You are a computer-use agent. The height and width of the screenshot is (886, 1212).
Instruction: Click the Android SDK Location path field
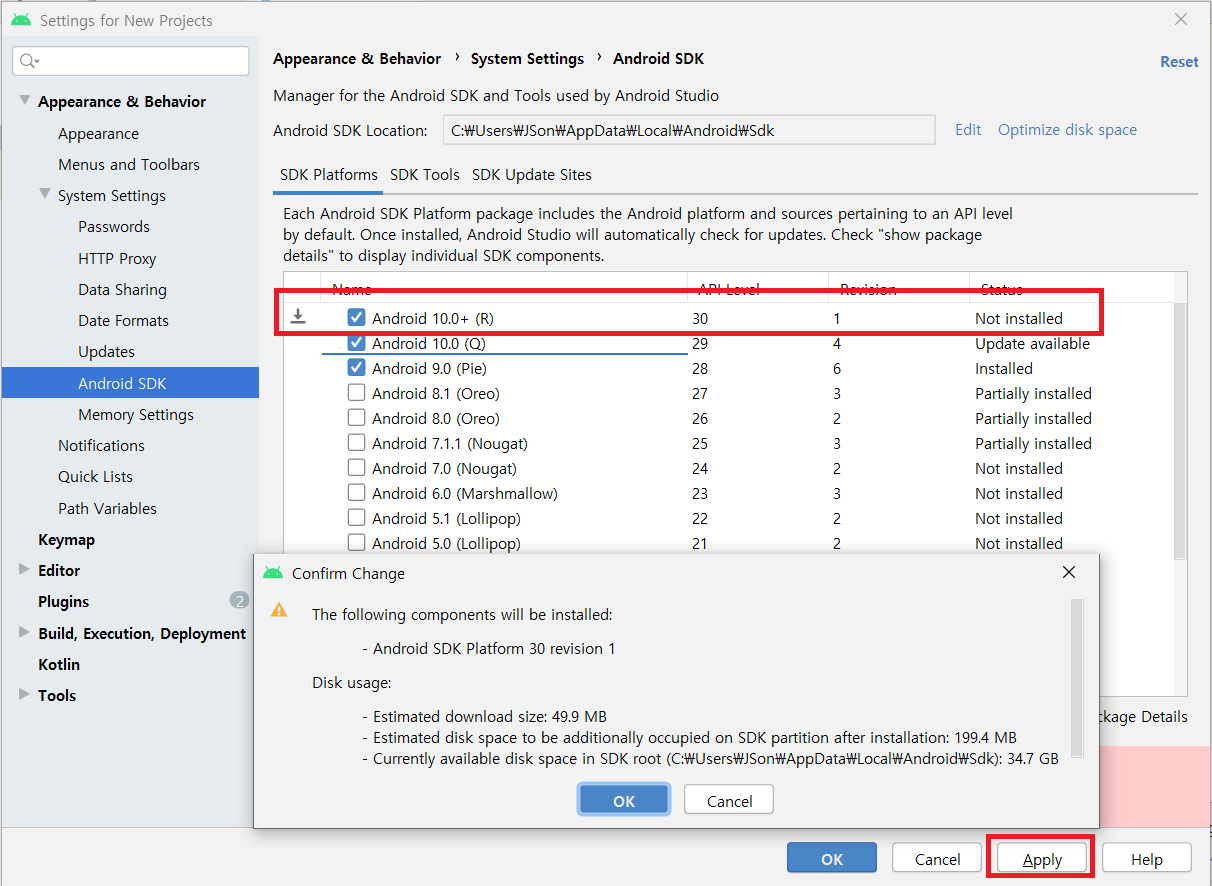click(x=688, y=130)
